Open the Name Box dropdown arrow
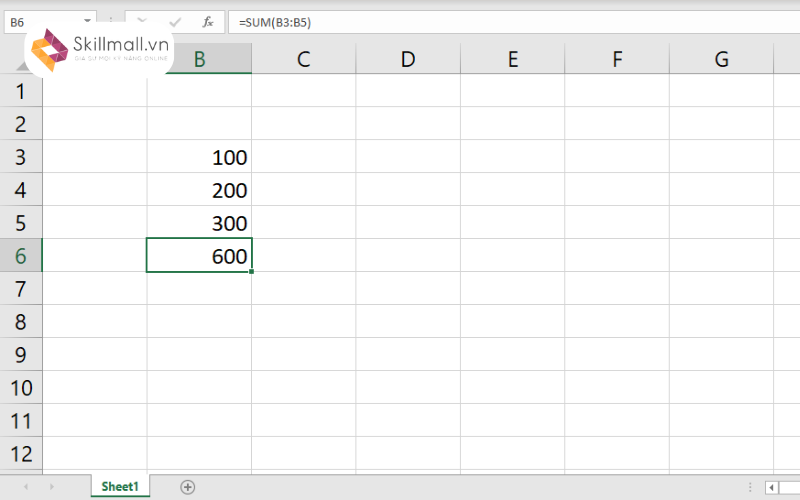This screenshot has height=500, width=800. pos(87,21)
